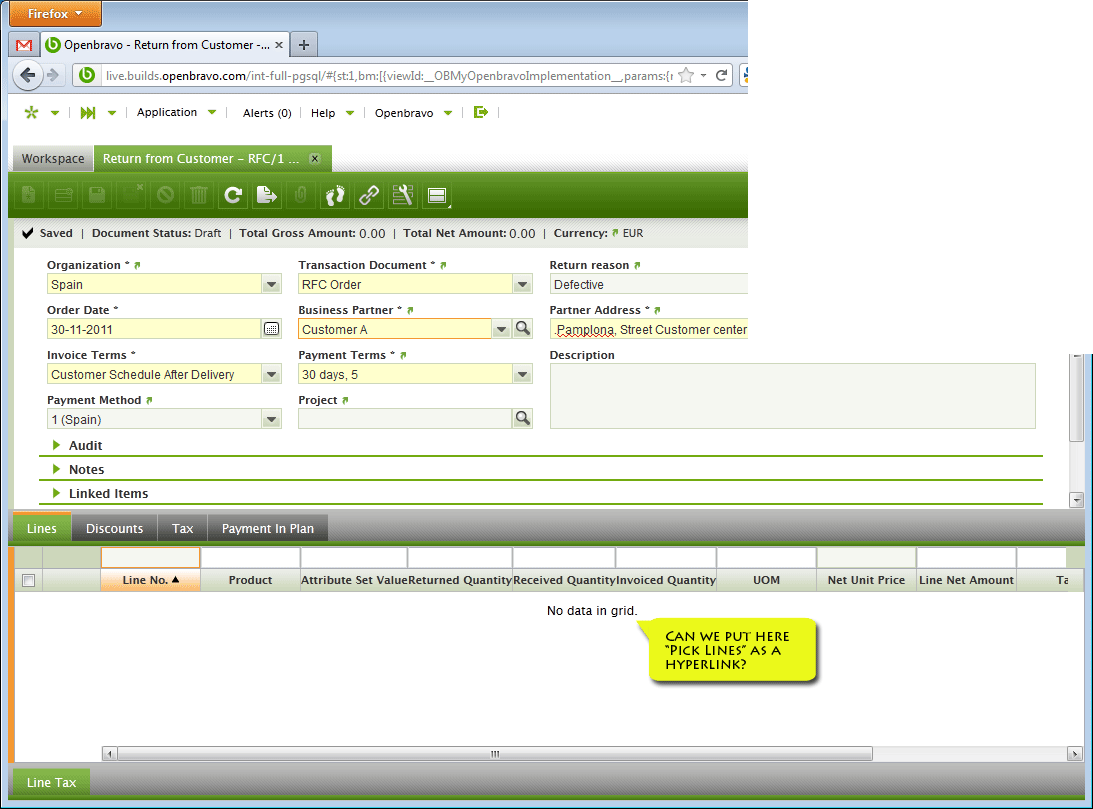Open the Payment Terms dropdown arrow
Image resolution: width=1093 pixels, height=809 pixels.
coord(523,374)
